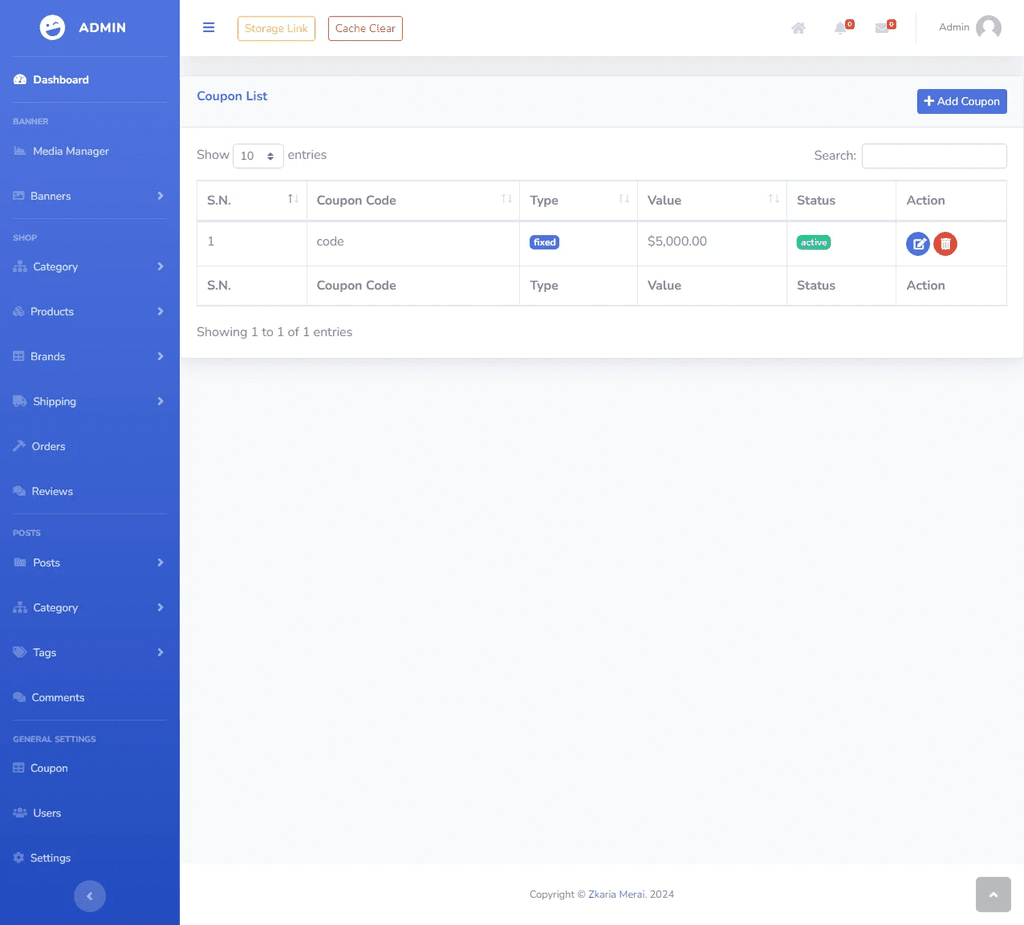
Task: Expand the Tags submenu chevron
Action: coord(160,652)
